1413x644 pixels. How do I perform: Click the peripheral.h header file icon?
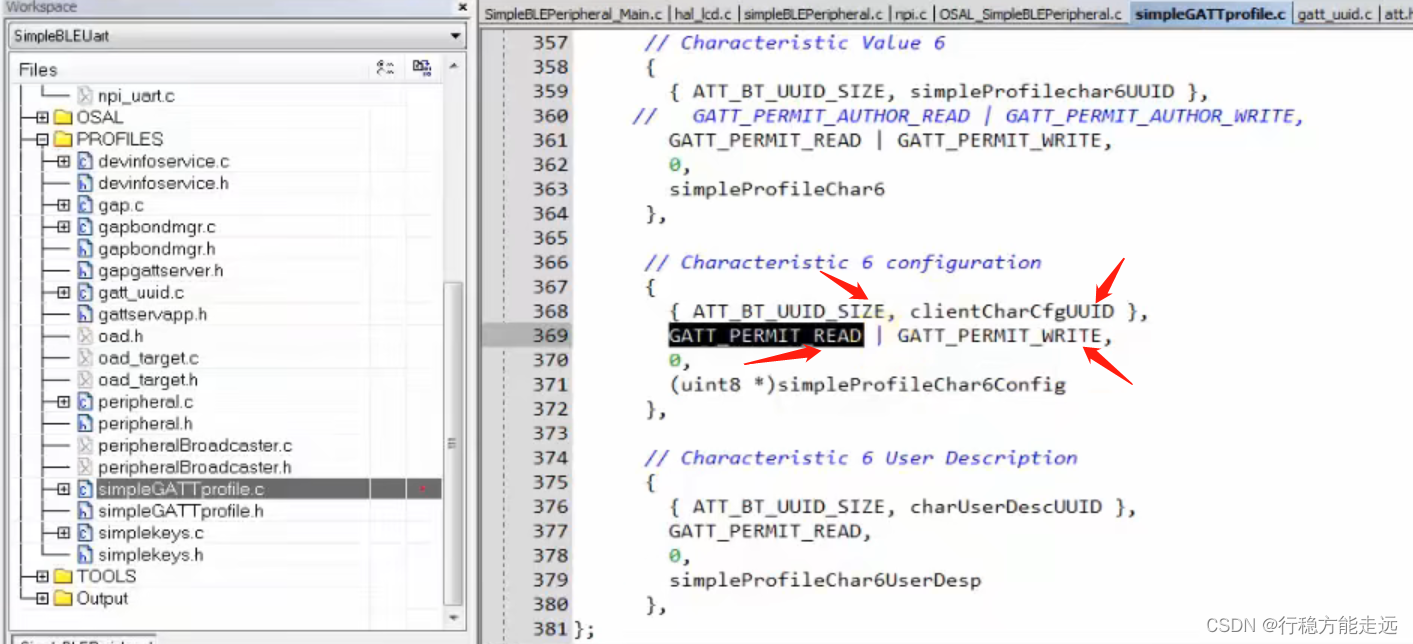click(x=85, y=424)
